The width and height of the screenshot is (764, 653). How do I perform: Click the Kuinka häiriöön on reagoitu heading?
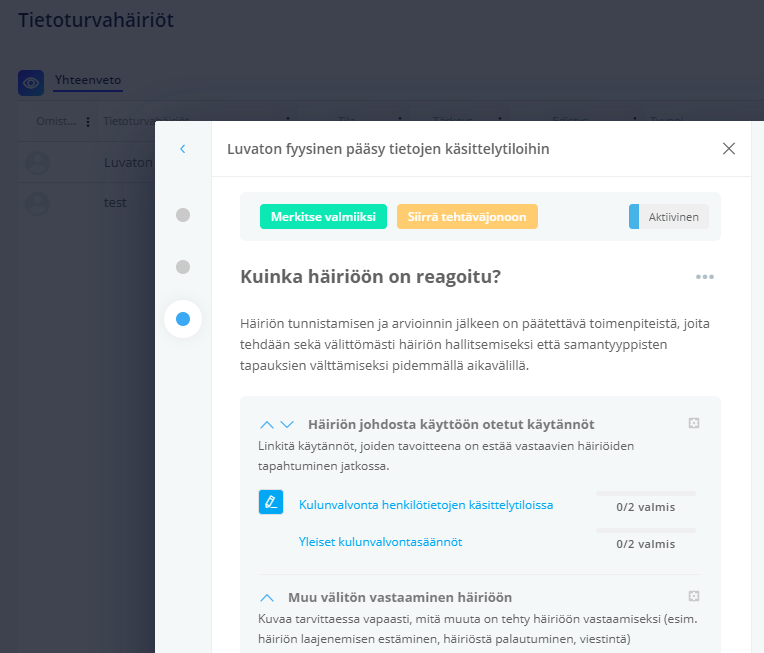pyautogui.click(x=370, y=277)
